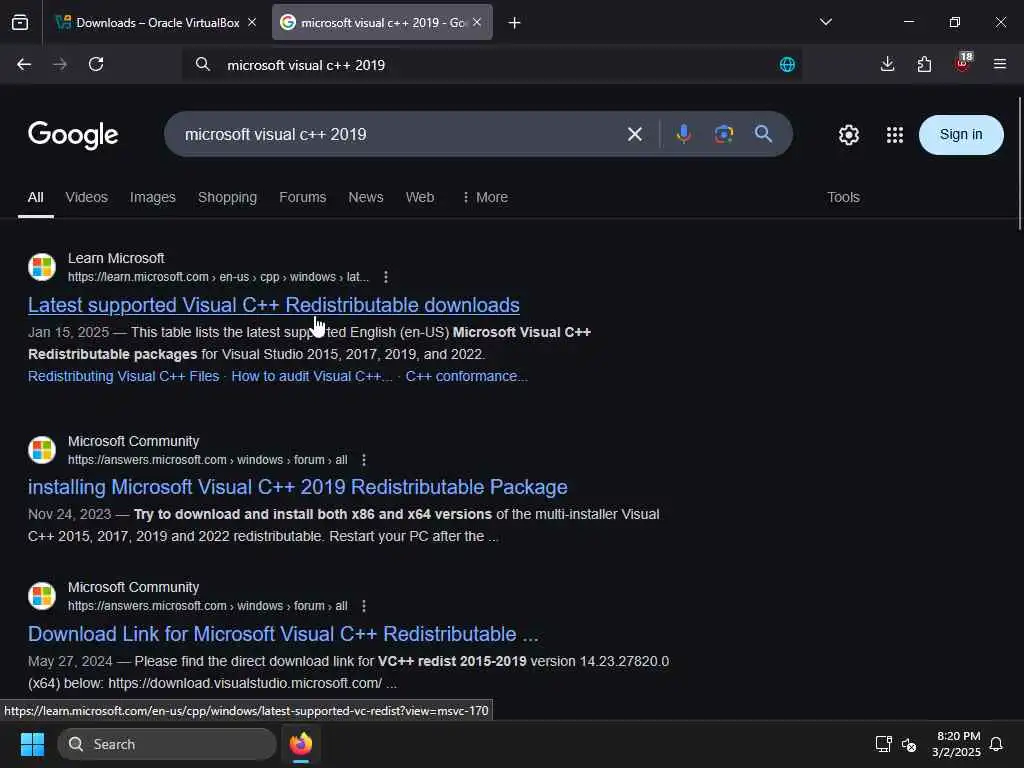Click the Windows taskbar Search box
This screenshot has height=768, width=1024.
pyautogui.click(x=167, y=744)
